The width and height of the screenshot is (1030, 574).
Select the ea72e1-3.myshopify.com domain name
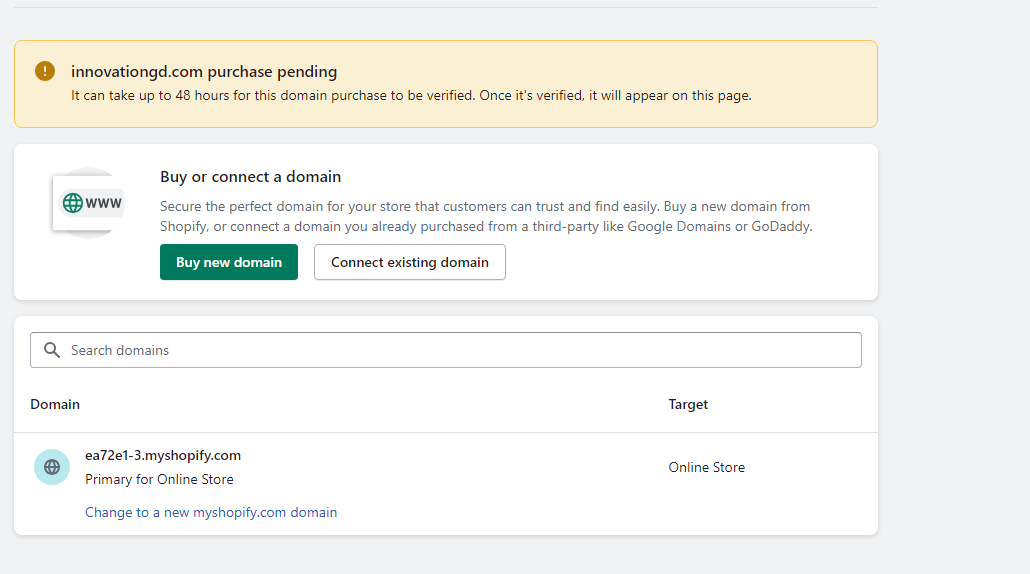(163, 455)
